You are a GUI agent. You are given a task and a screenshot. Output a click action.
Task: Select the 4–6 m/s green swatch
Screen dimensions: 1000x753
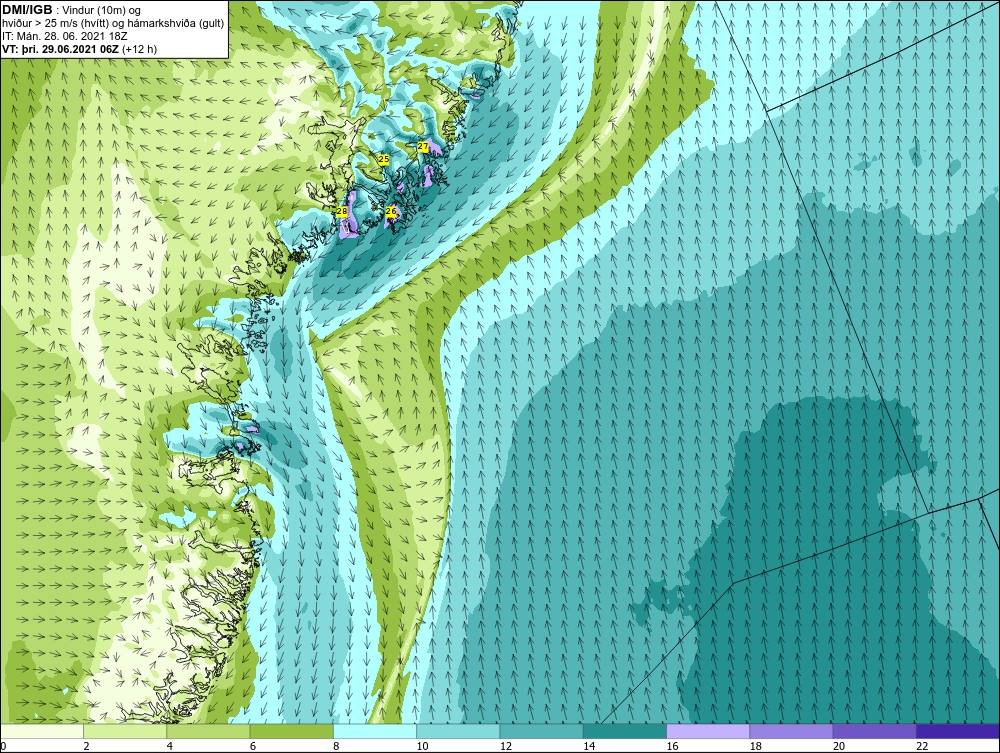pyautogui.click(x=208, y=731)
